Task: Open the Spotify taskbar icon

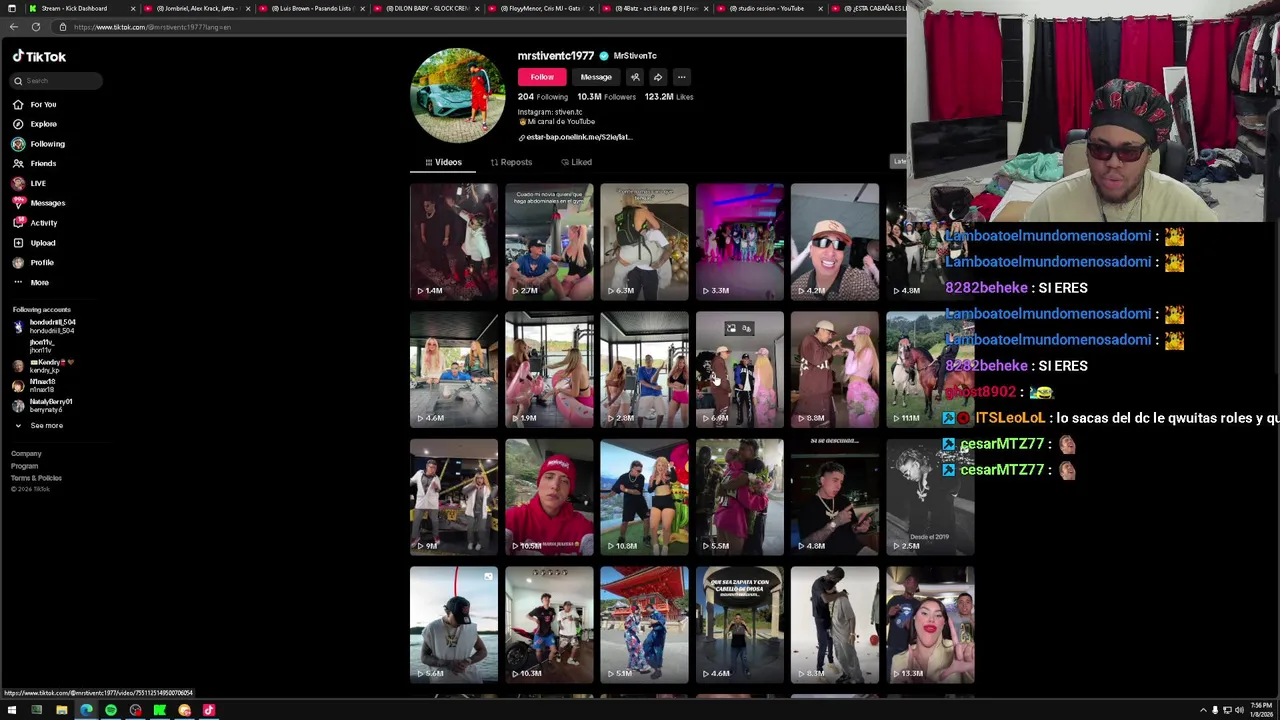Action: [x=111, y=710]
